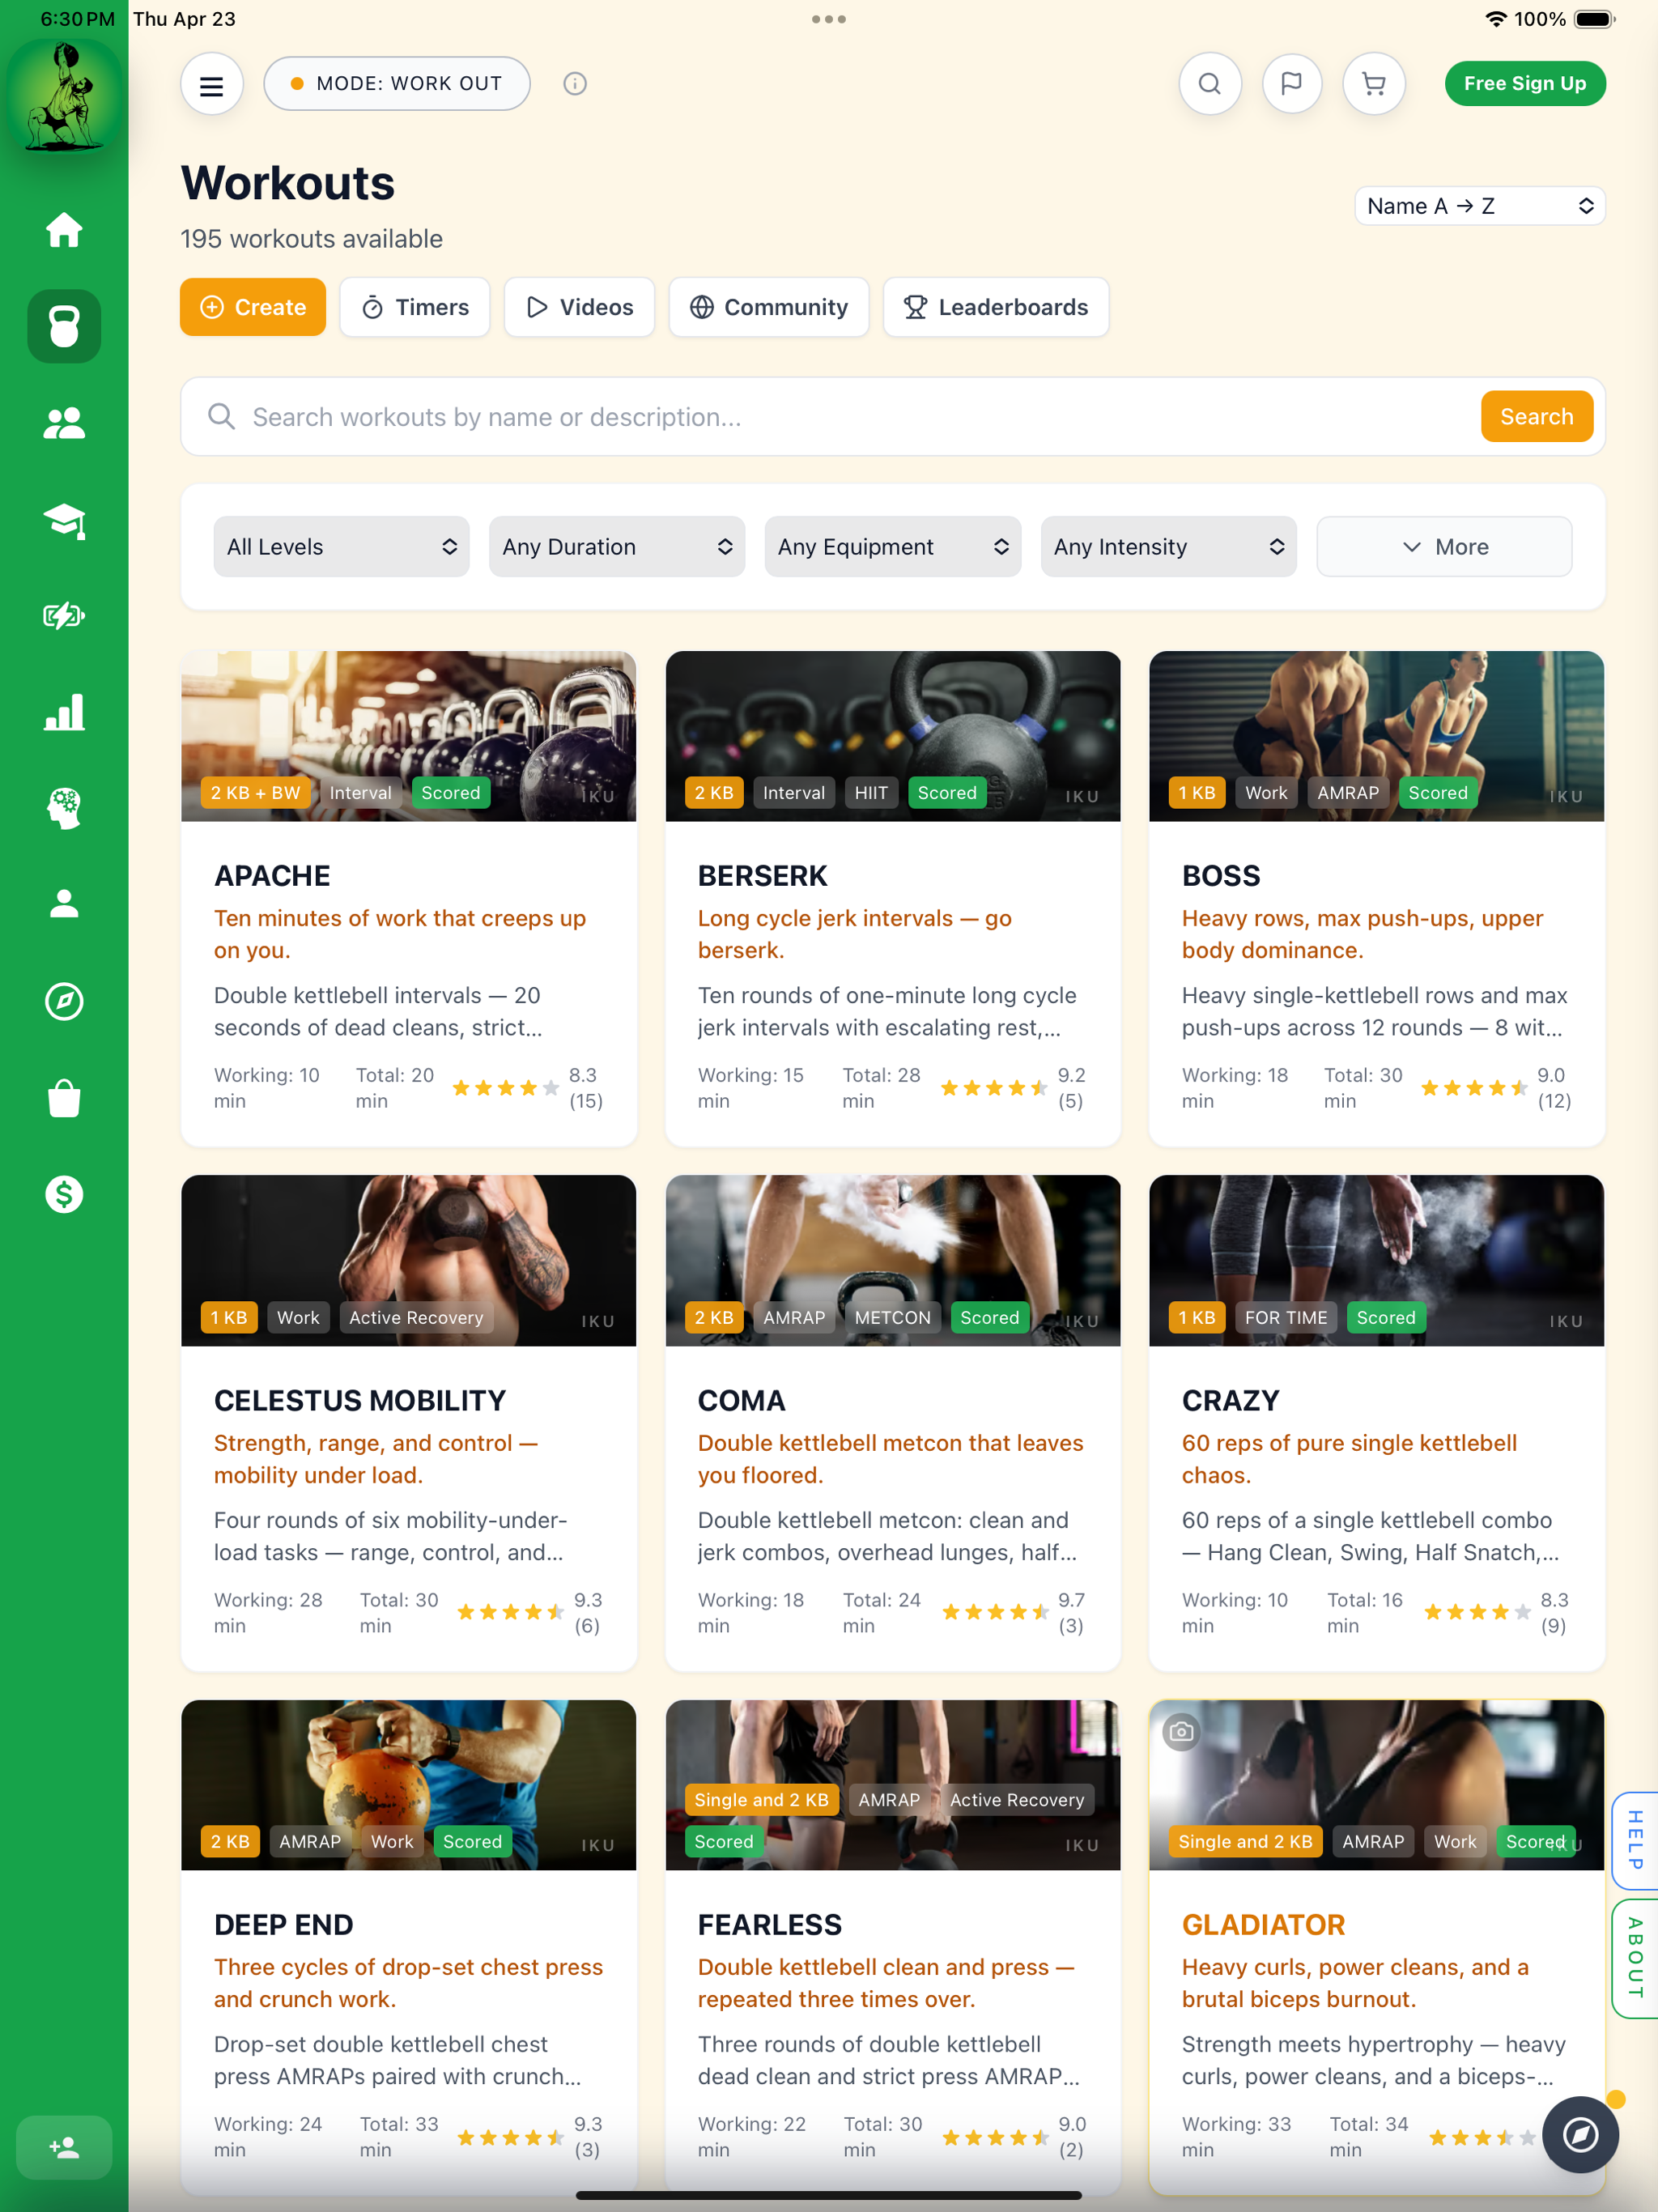Open the Timers tab
This screenshot has height=2212, width=1658.
point(415,307)
